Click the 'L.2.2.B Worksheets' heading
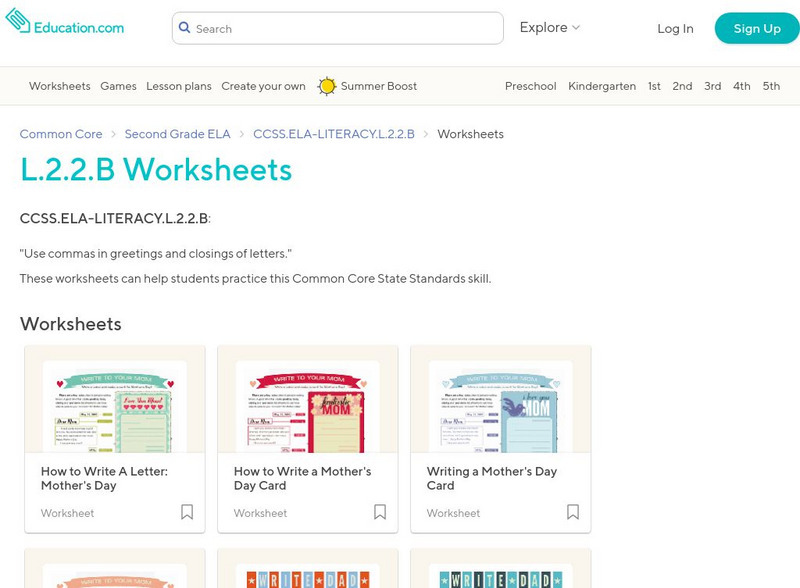This screenshot has height=588, width=800. pyautogui.click(x=156, y=169)
